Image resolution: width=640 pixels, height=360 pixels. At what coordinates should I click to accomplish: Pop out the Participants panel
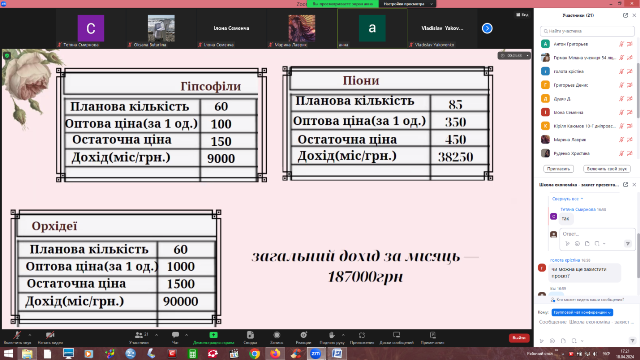[x=625, y=16]
